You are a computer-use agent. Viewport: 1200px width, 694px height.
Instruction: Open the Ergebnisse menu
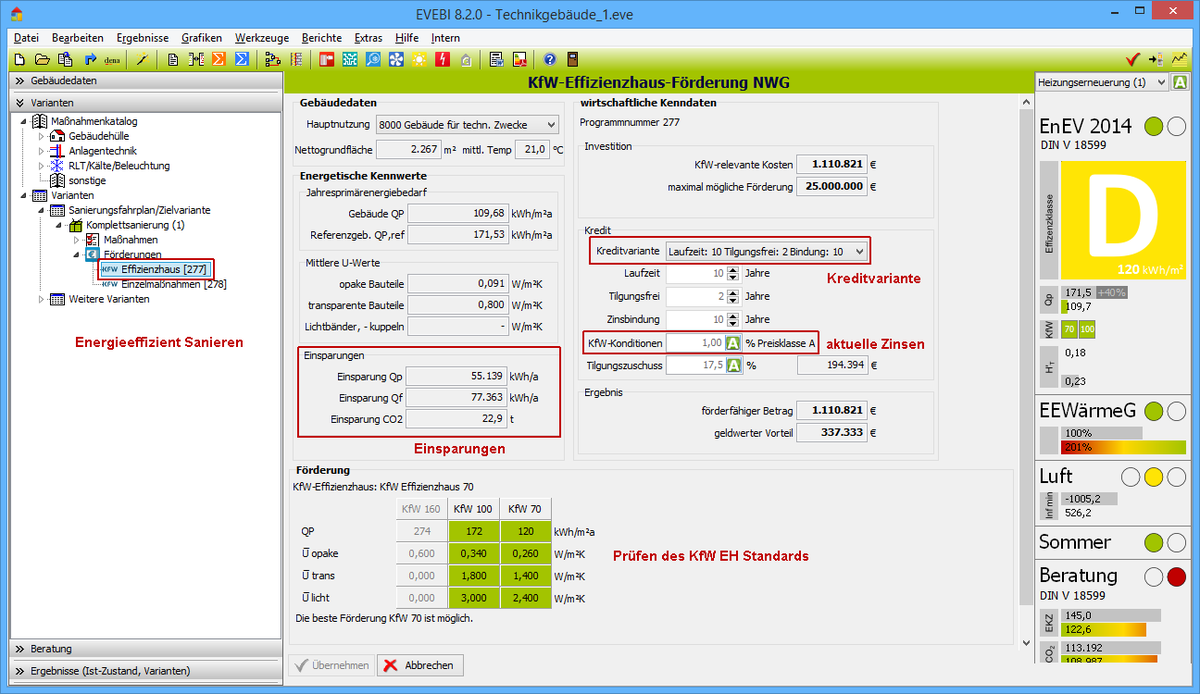pos(142,37)
